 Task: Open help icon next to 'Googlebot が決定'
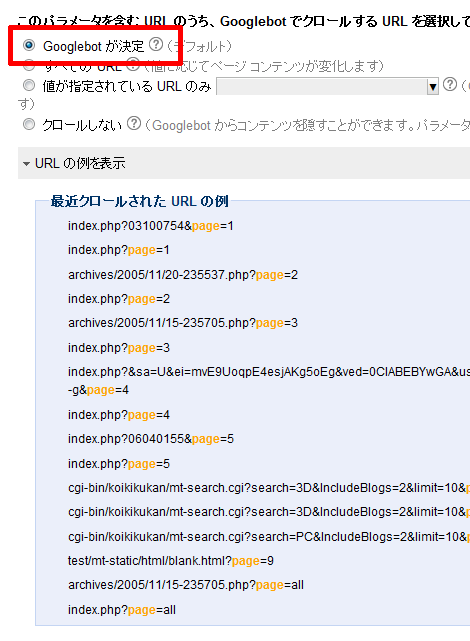coord(156,44)
